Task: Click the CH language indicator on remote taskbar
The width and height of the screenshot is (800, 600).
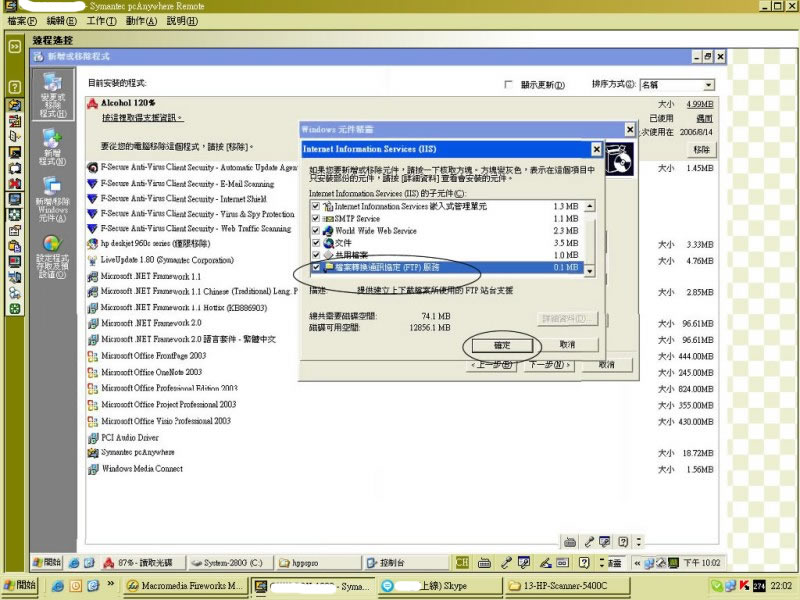Action: [x=462, y=563]
